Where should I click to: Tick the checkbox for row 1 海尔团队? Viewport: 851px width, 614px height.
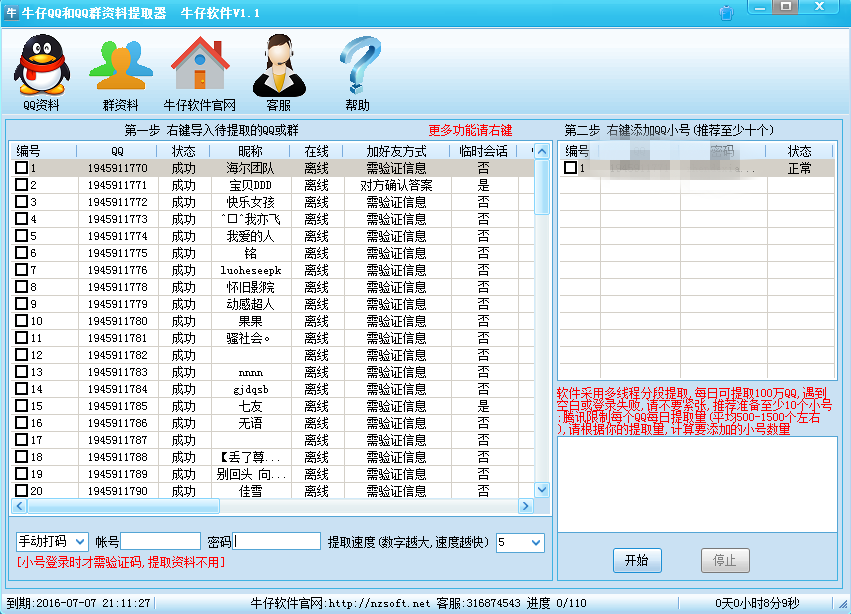tap(21, 168)
